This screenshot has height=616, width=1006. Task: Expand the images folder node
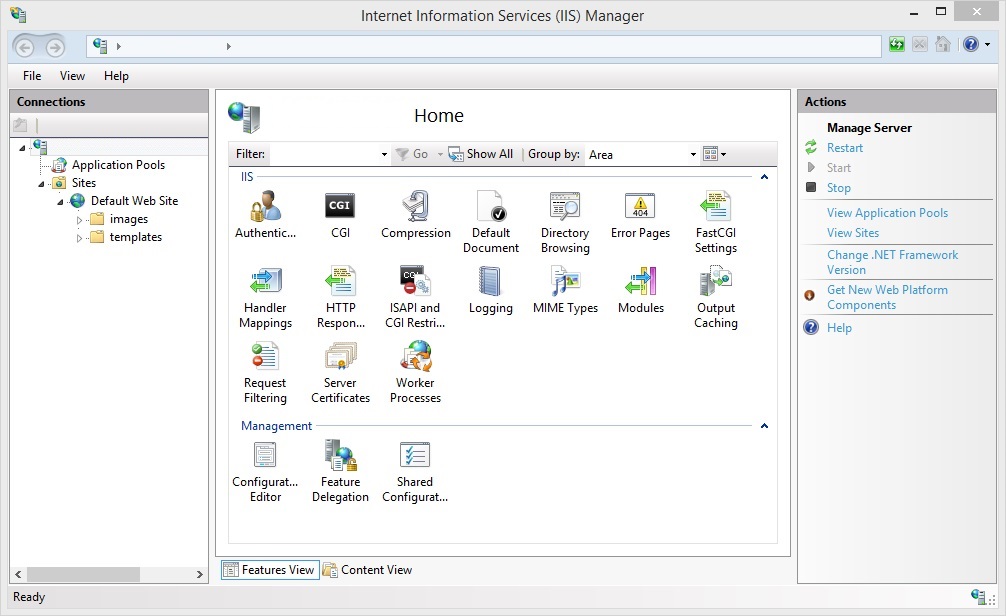[x=79, y=220]
